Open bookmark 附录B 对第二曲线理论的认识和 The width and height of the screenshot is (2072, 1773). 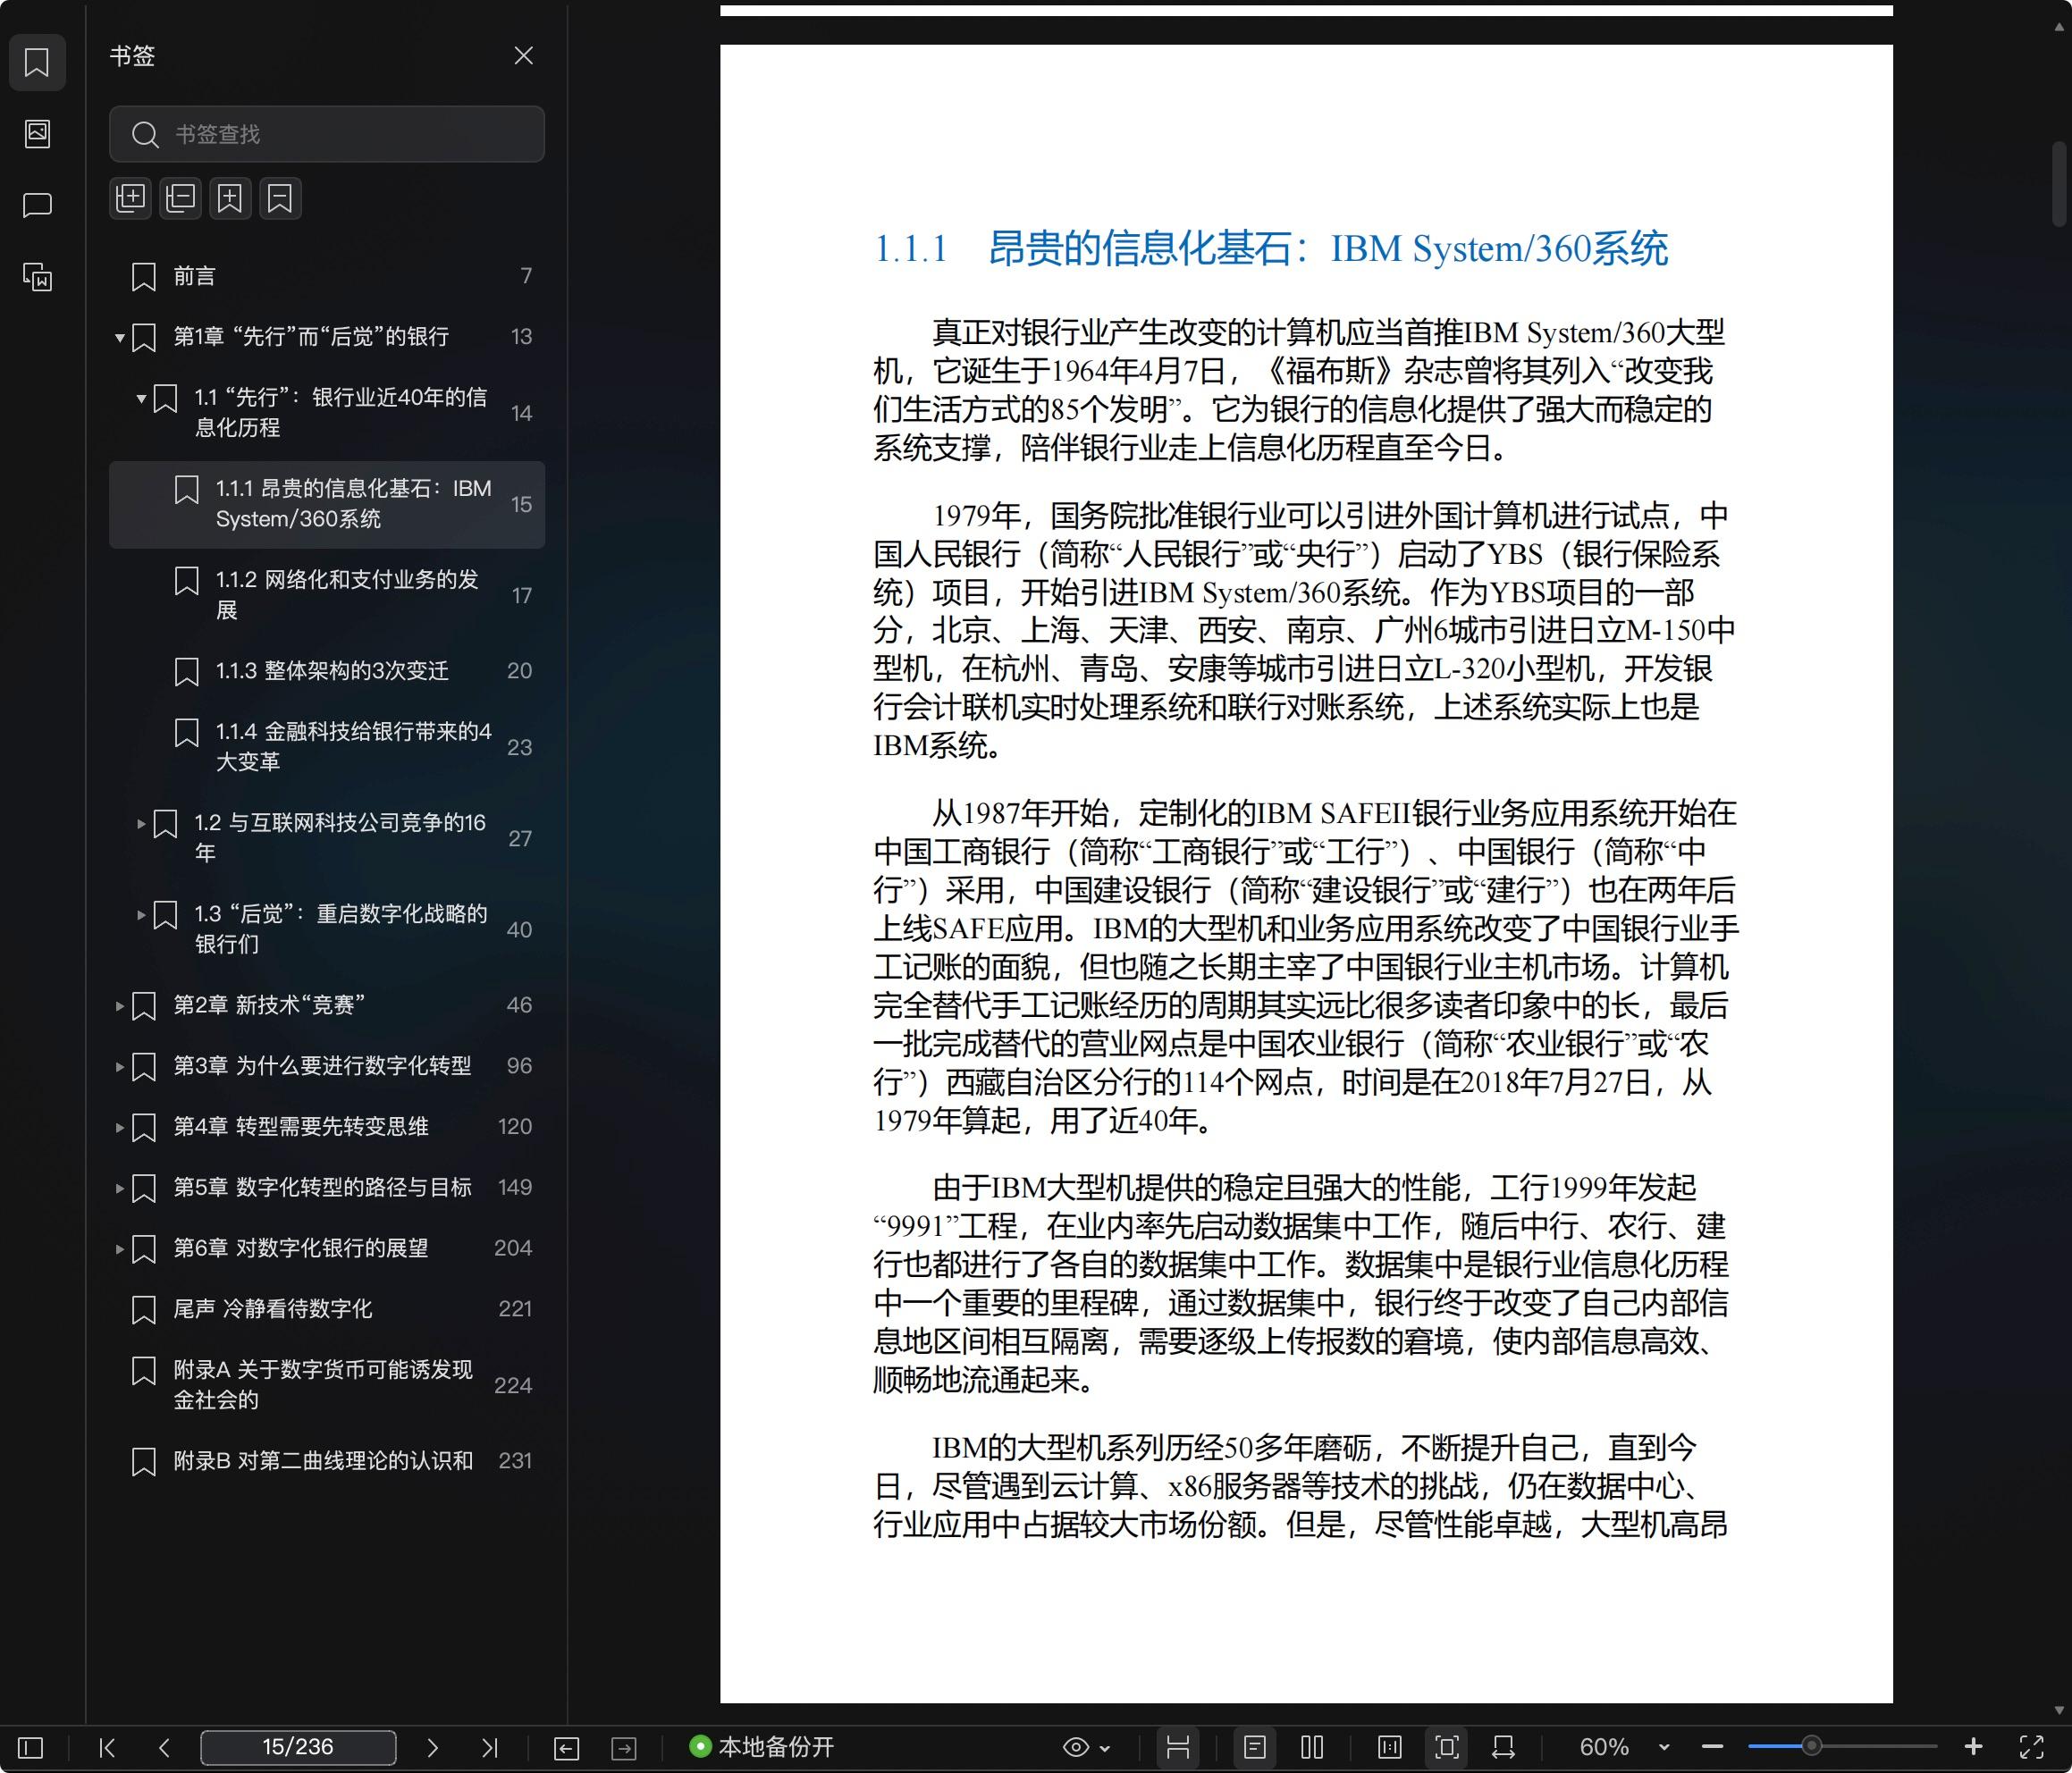pyautogui.click(x=327, y=1461)
